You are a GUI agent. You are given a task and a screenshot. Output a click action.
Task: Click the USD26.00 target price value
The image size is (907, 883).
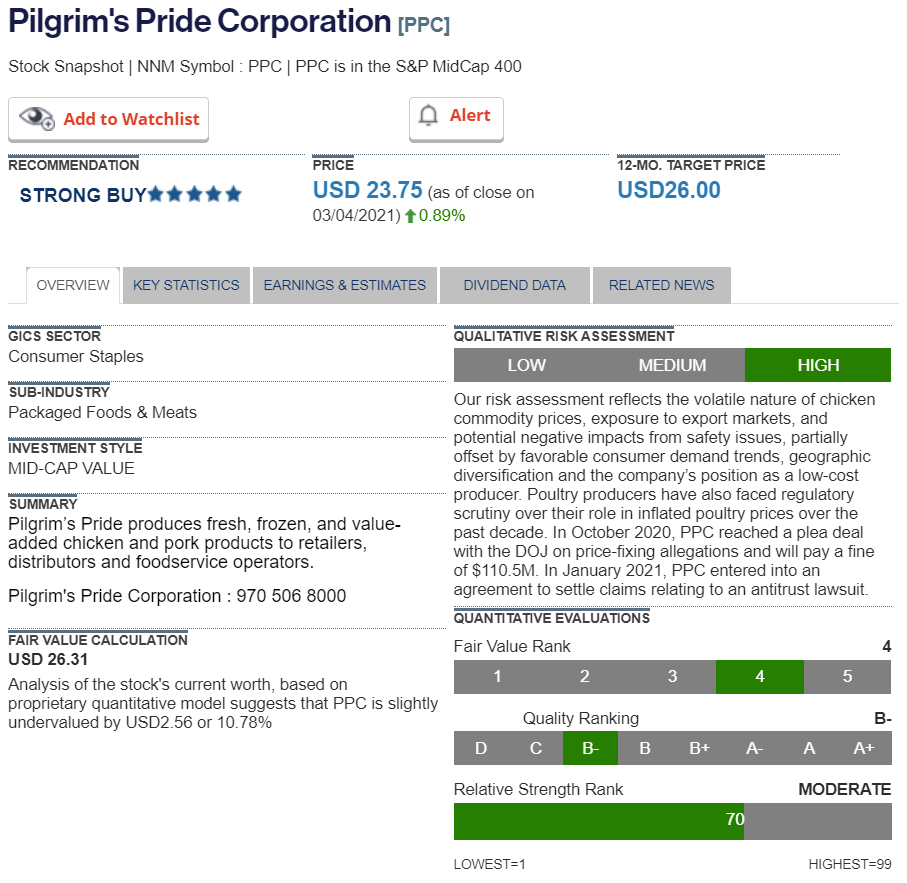[x=669, y=190]
